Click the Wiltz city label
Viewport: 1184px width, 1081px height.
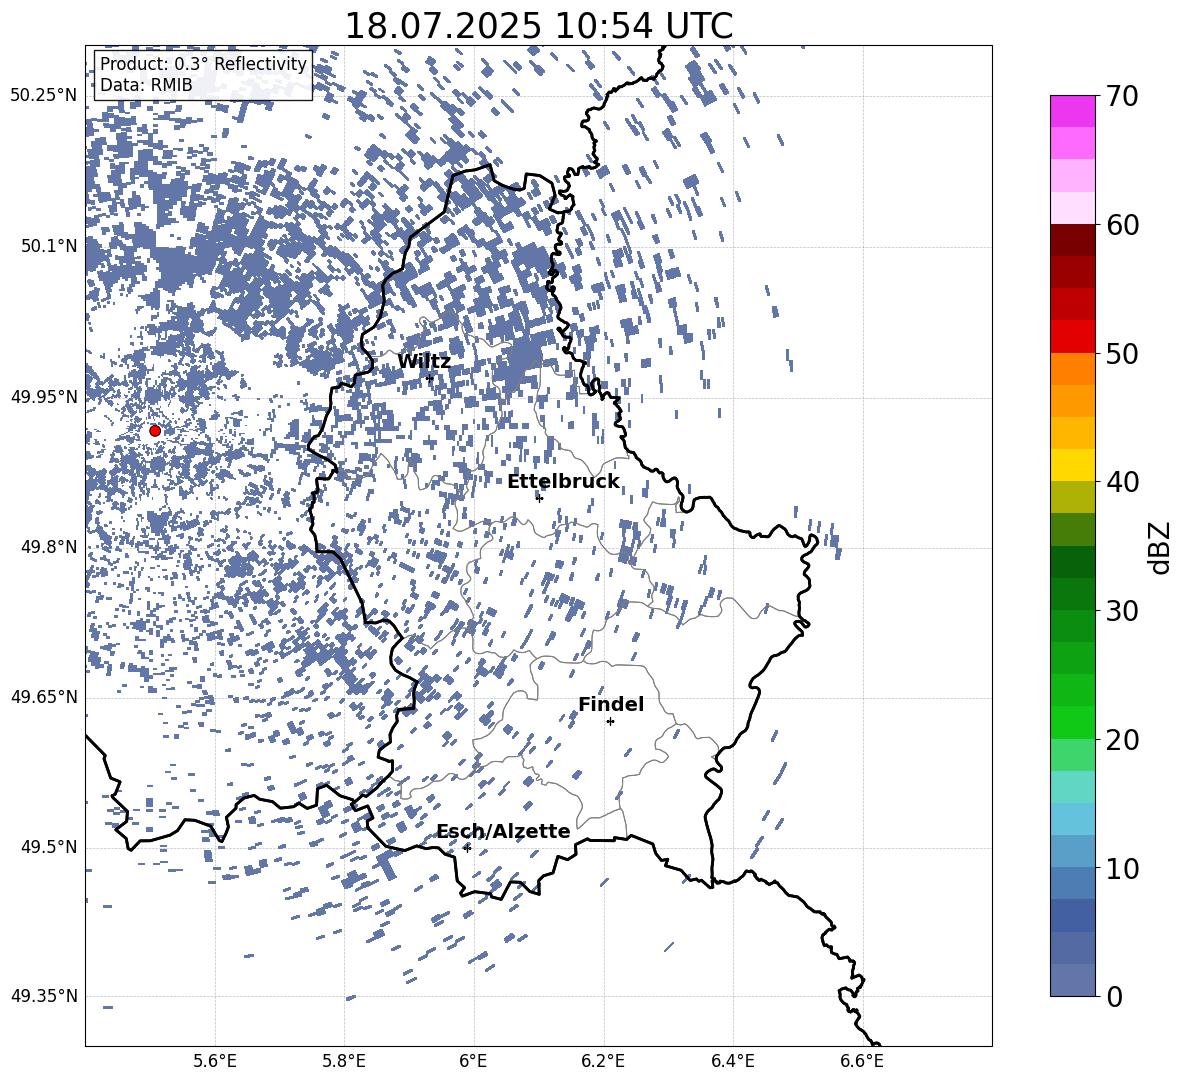tap(424, 362)
